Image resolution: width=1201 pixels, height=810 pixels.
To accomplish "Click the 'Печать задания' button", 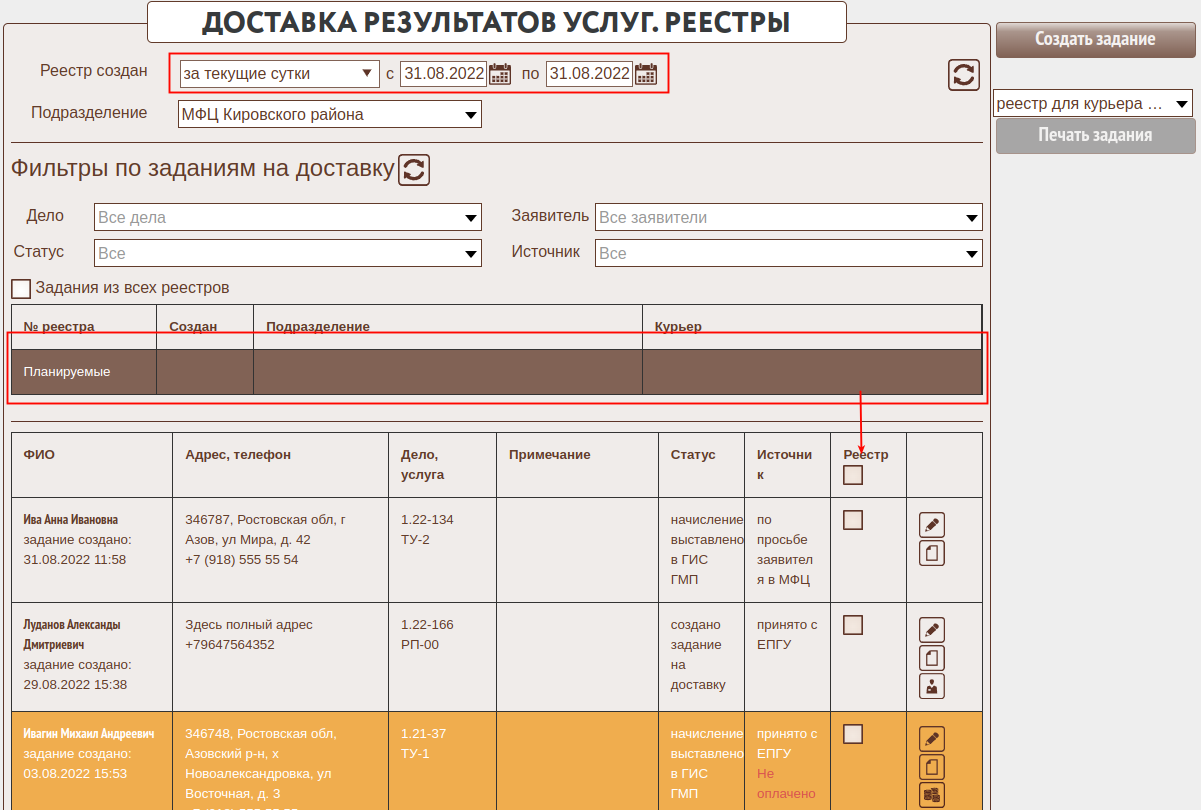I will (x=1095, y=135).
